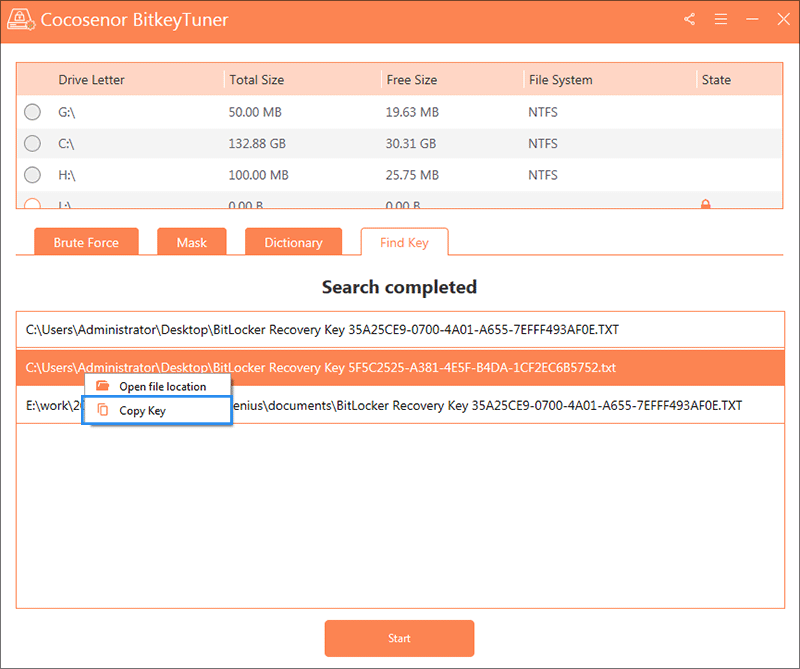Select the C:\ drive radio button
This screenshot has width=800, height=669.
[32, 143]
